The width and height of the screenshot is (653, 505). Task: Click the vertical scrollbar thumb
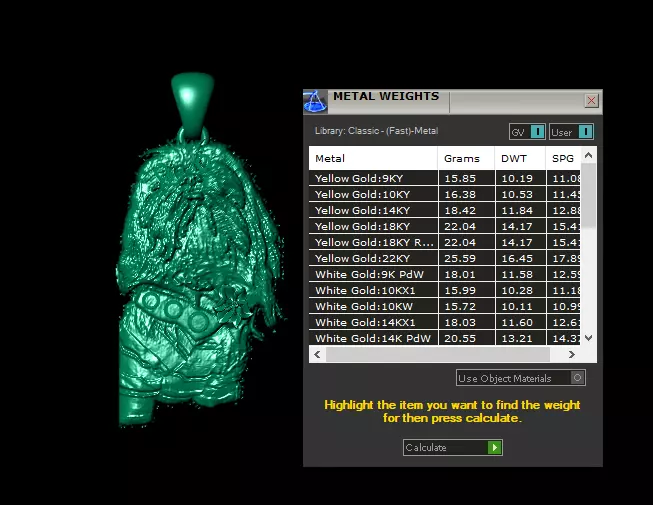[588, 196]
